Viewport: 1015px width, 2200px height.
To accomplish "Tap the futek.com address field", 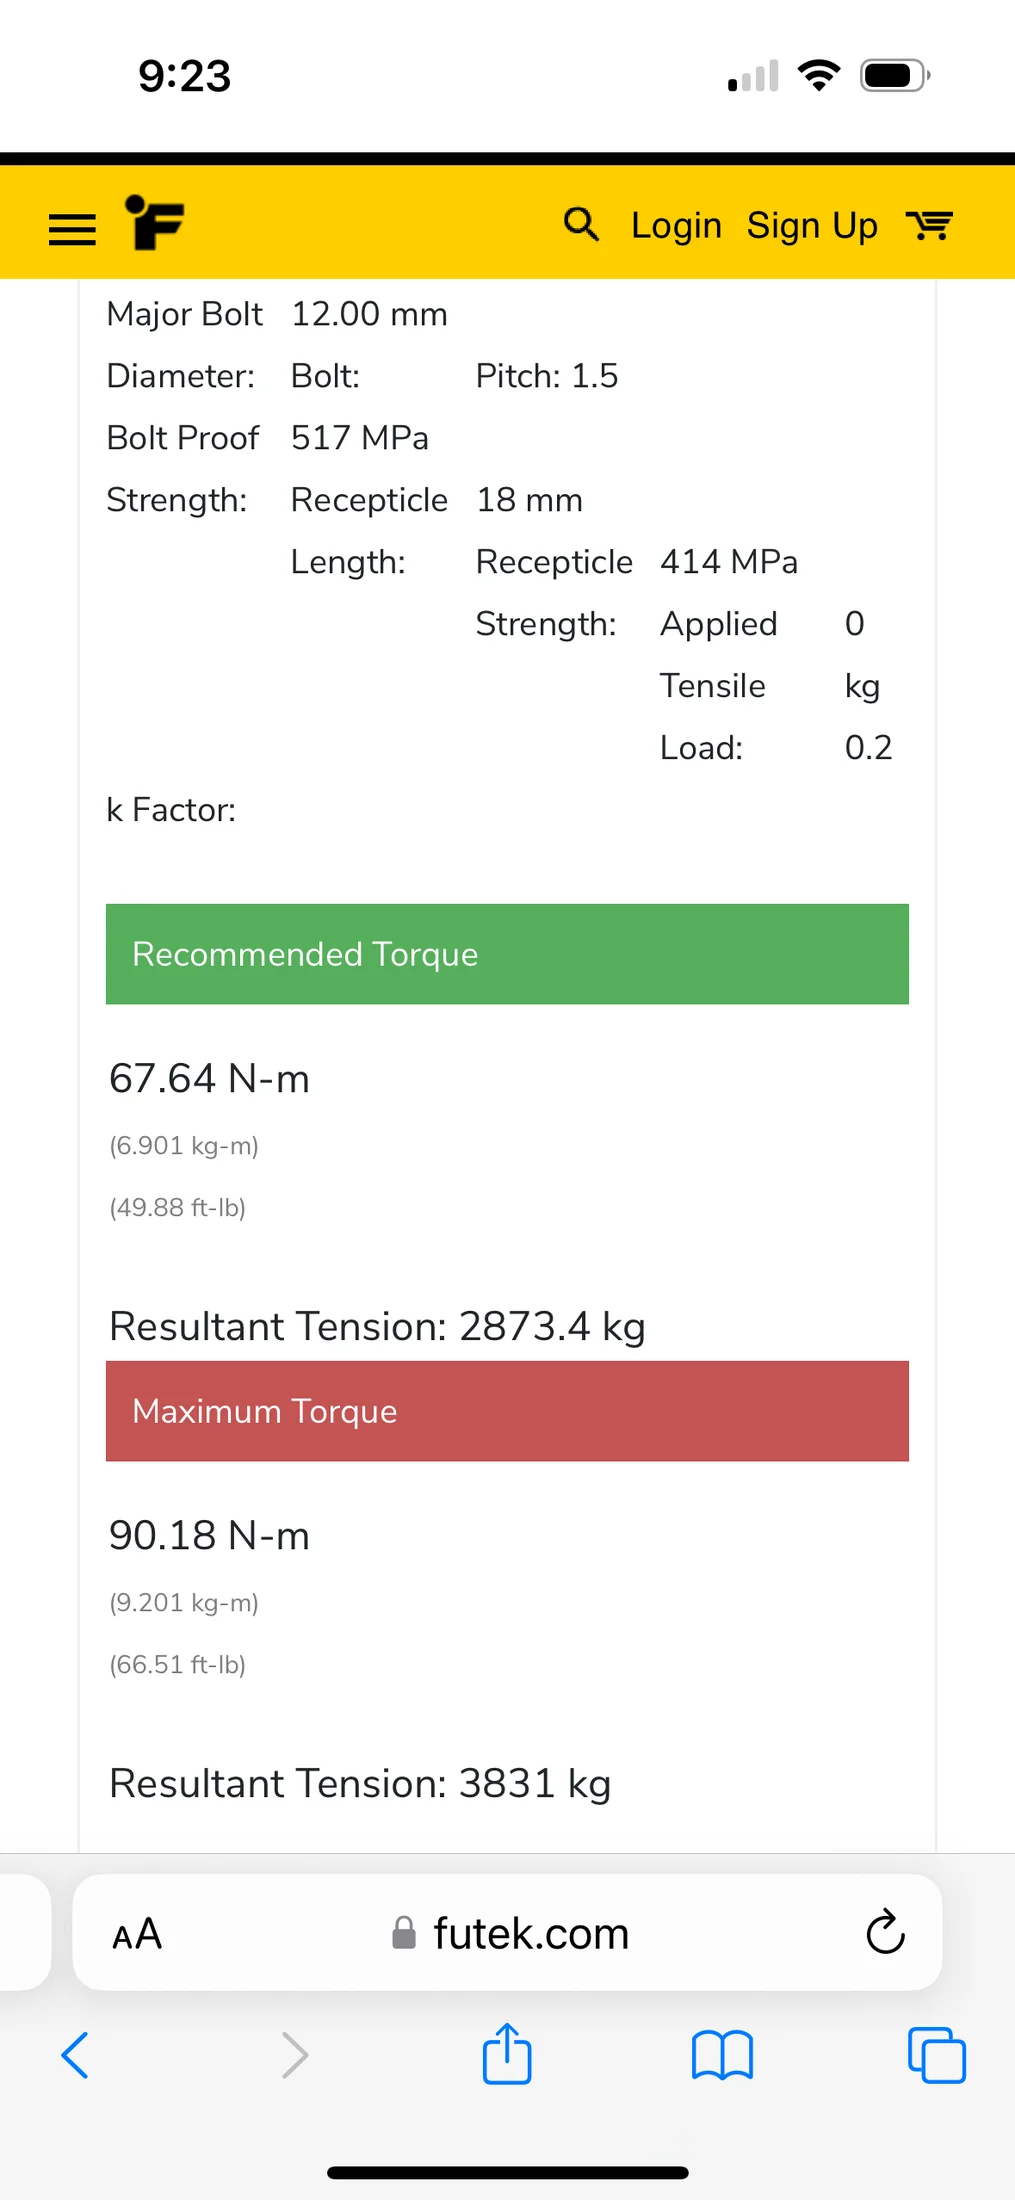I will point(508,1932).
